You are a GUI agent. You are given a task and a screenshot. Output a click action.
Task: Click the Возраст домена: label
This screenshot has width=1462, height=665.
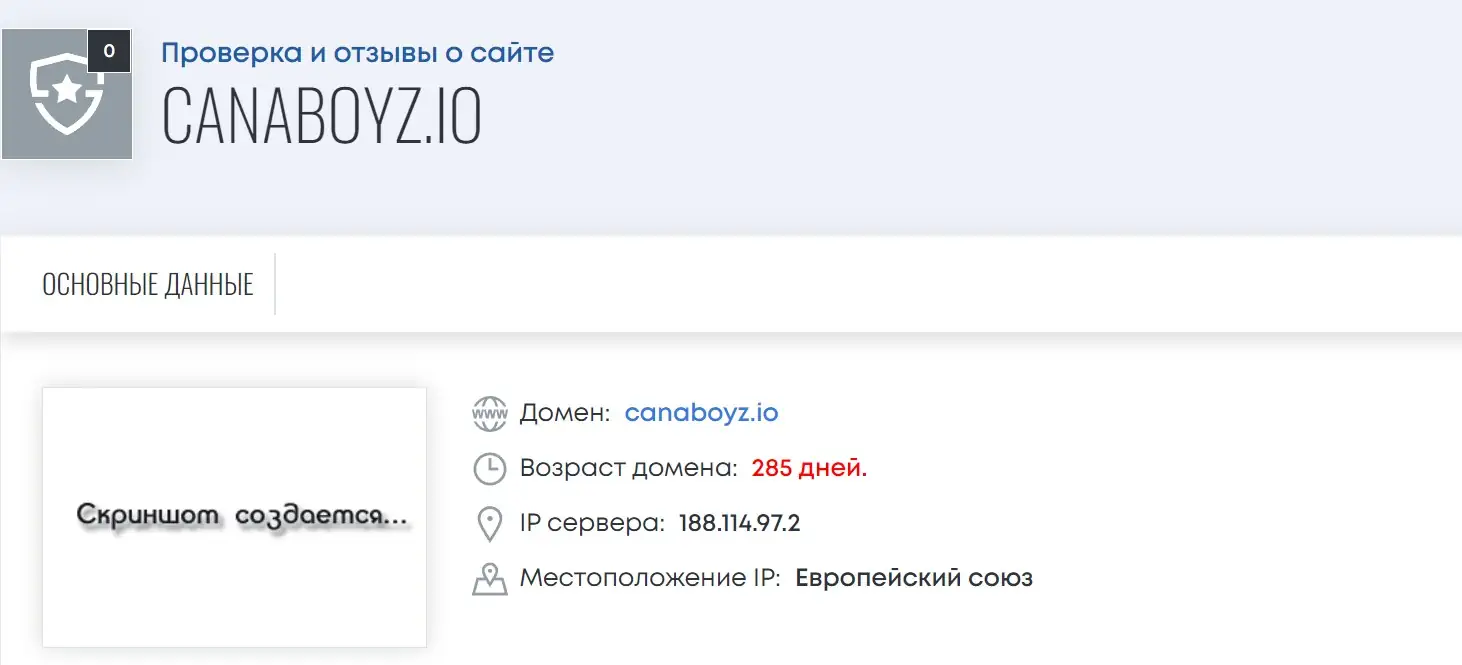click(629, 467)
